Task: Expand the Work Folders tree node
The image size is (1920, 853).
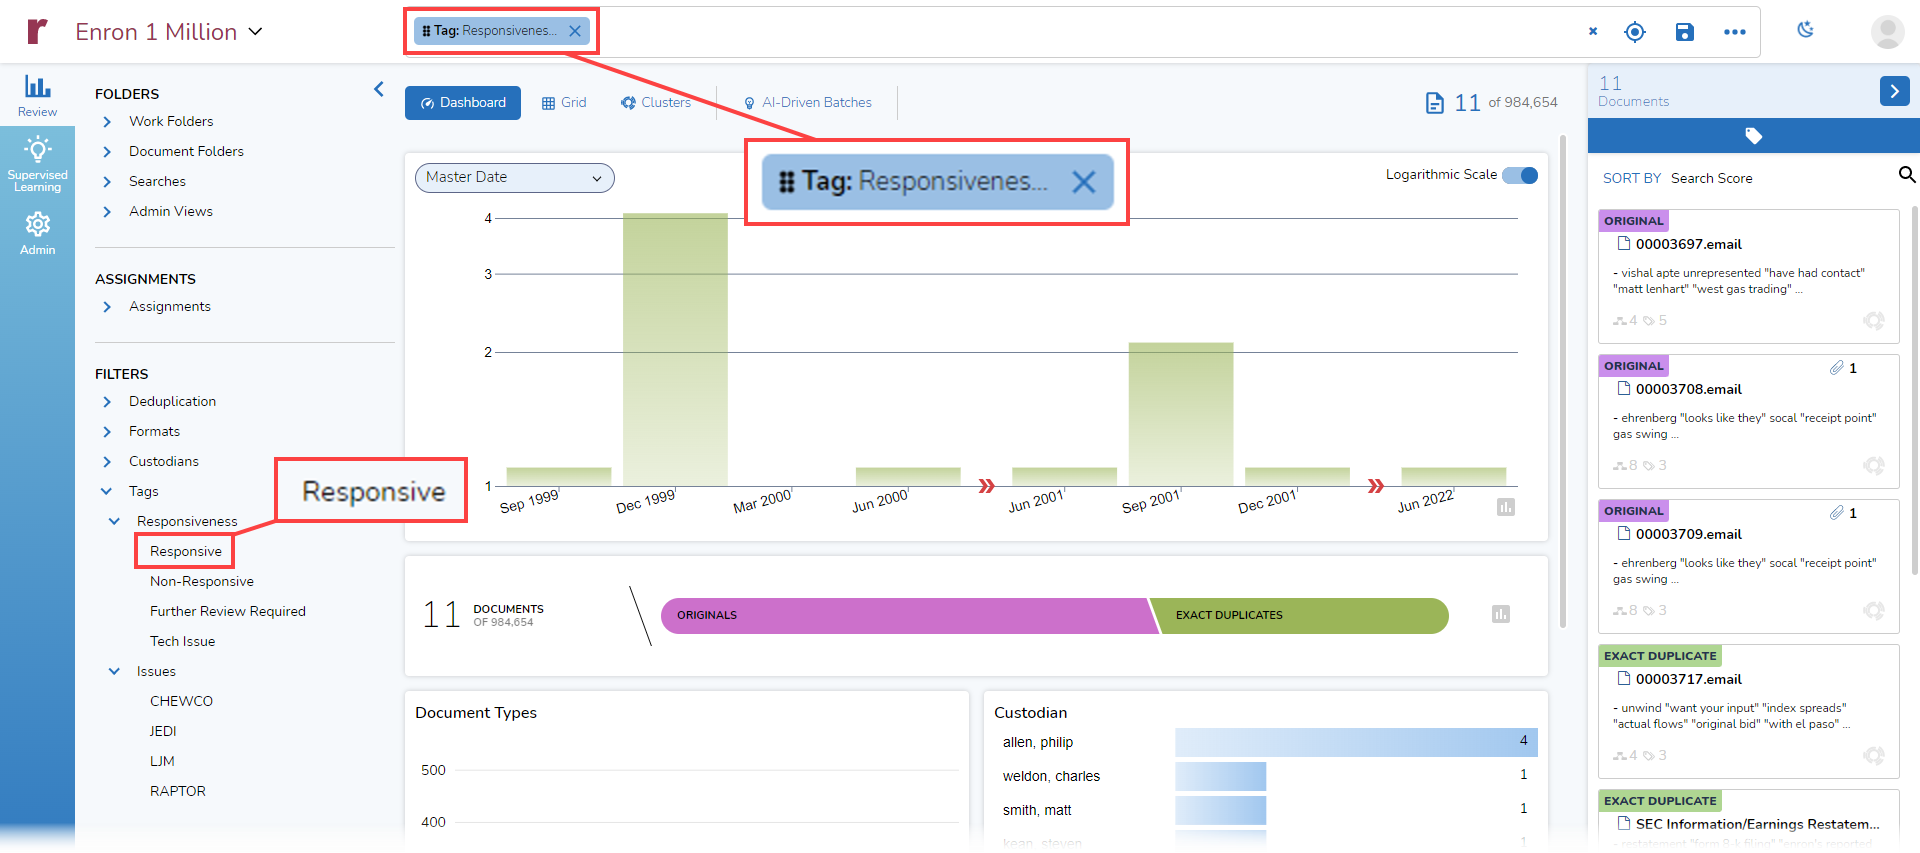Action: pos(107,122)
